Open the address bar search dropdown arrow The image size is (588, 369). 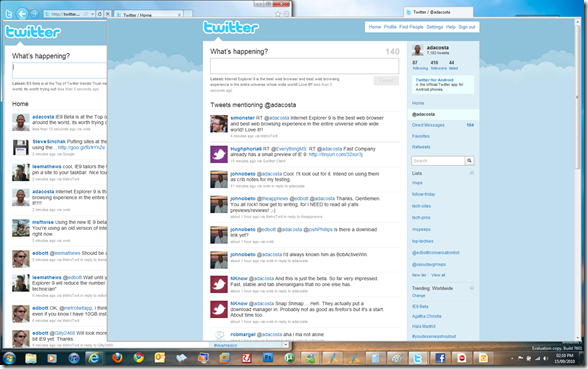coord(93,14)
